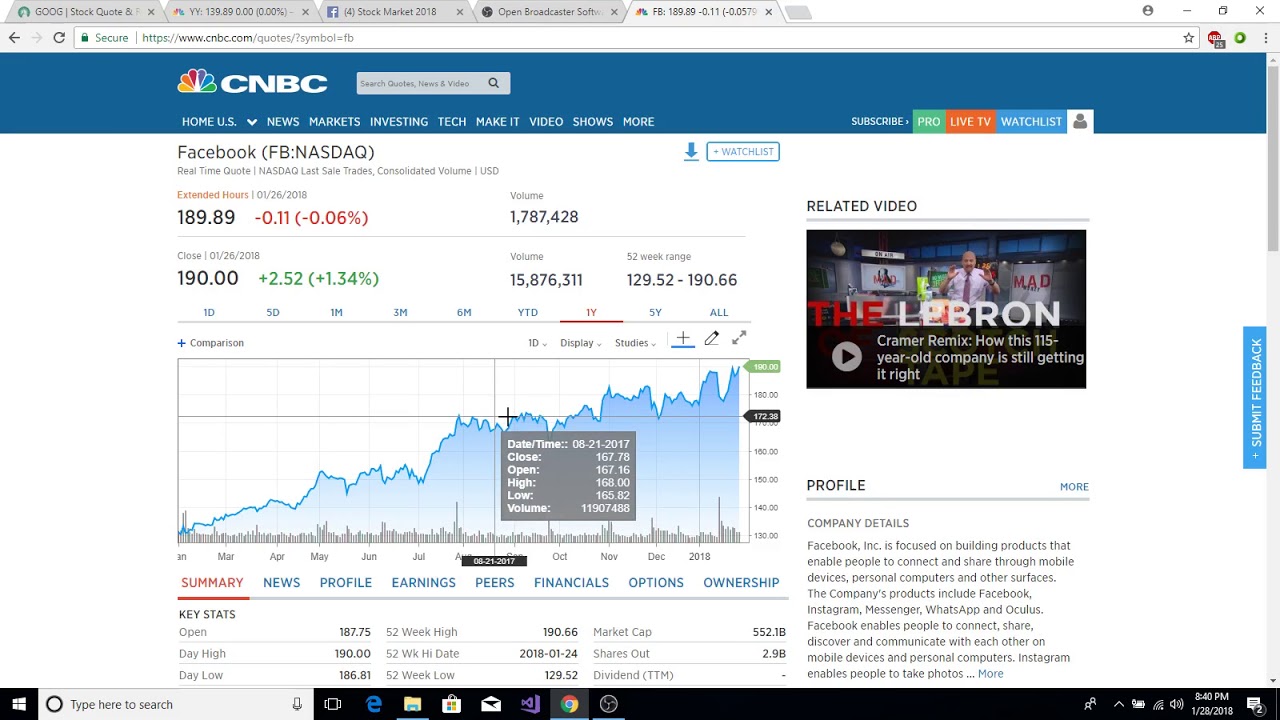The image size is (1280, 720).
Task: Click MORE link next to PROFILE heading
Action: 1074,487
